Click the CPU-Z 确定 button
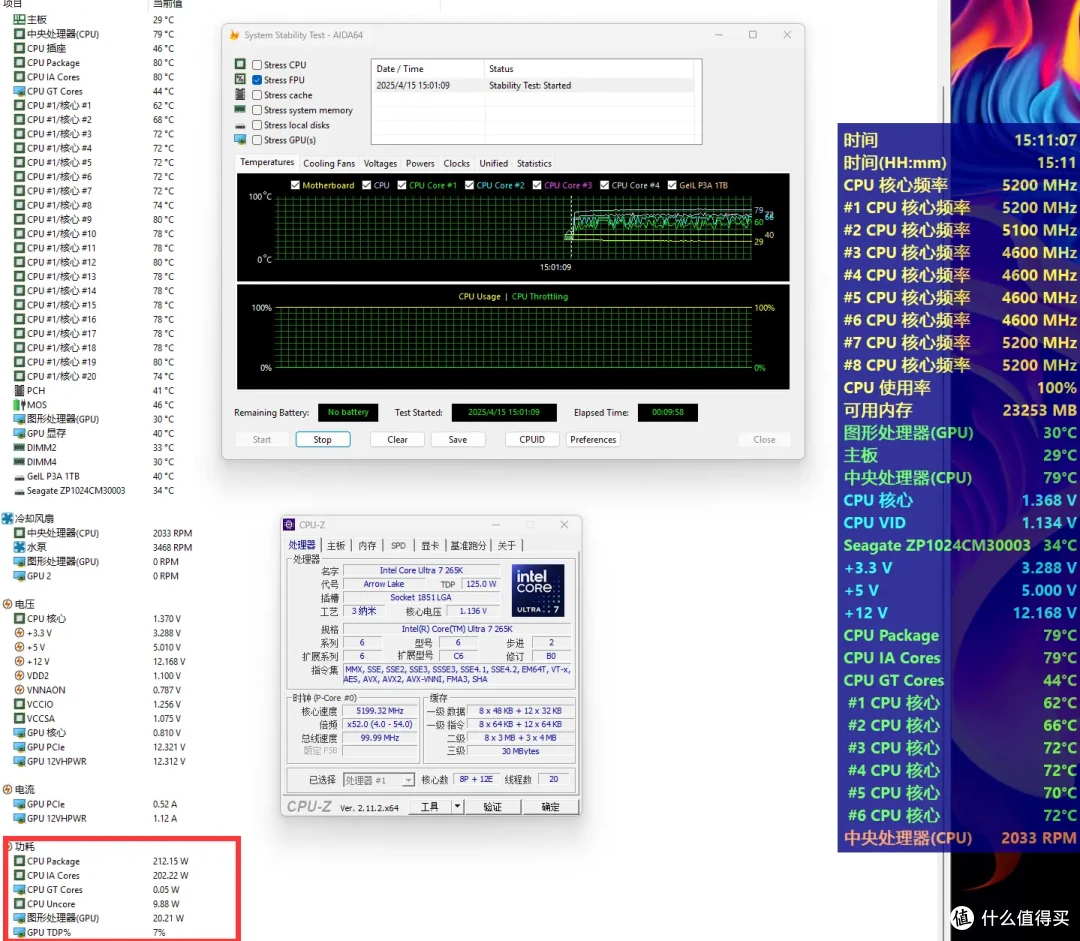This screenshot has height=941, width=1080. click(550, 807)
